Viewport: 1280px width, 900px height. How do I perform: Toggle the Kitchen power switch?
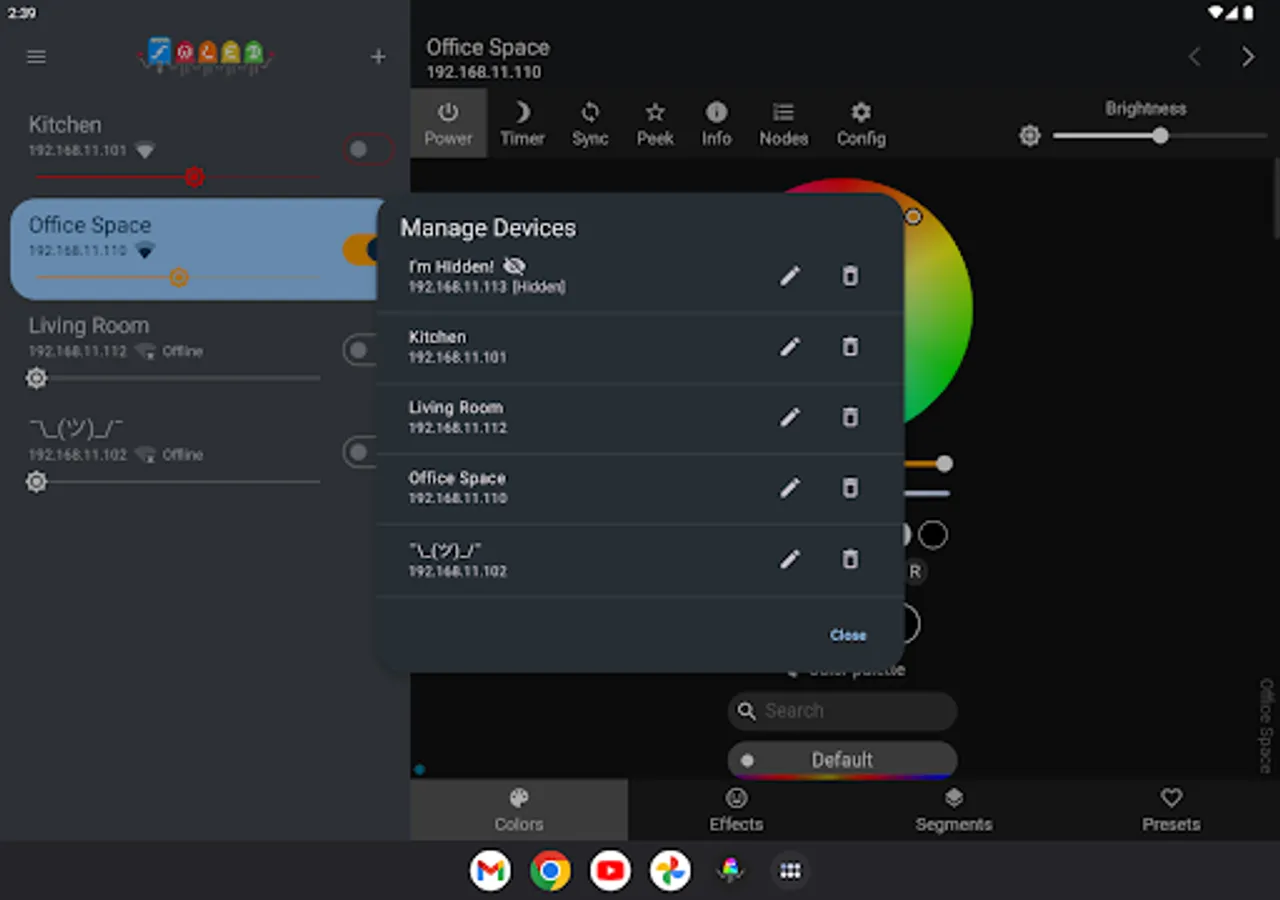[367, 150]
